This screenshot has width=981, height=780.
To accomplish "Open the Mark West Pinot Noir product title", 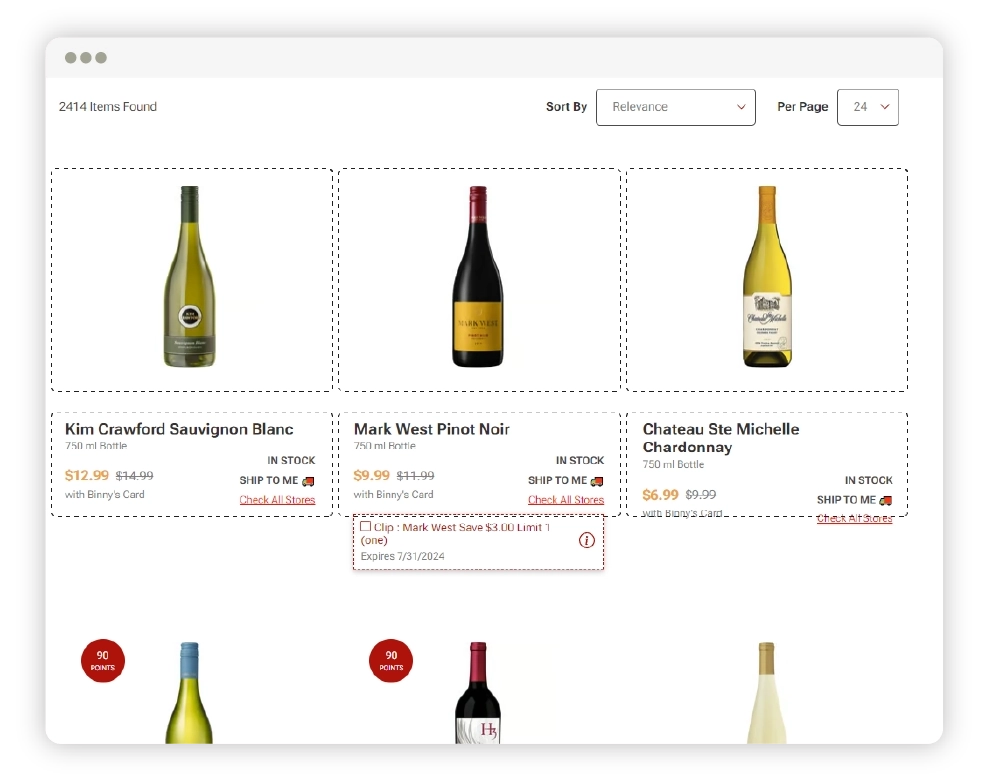I will point(431,429).
